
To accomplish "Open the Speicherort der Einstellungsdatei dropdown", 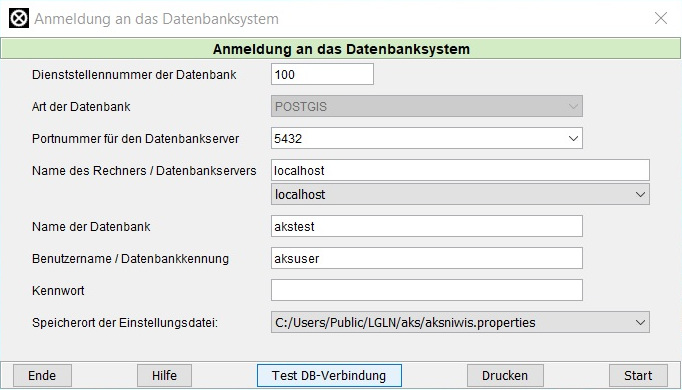I will pos(460,323).
